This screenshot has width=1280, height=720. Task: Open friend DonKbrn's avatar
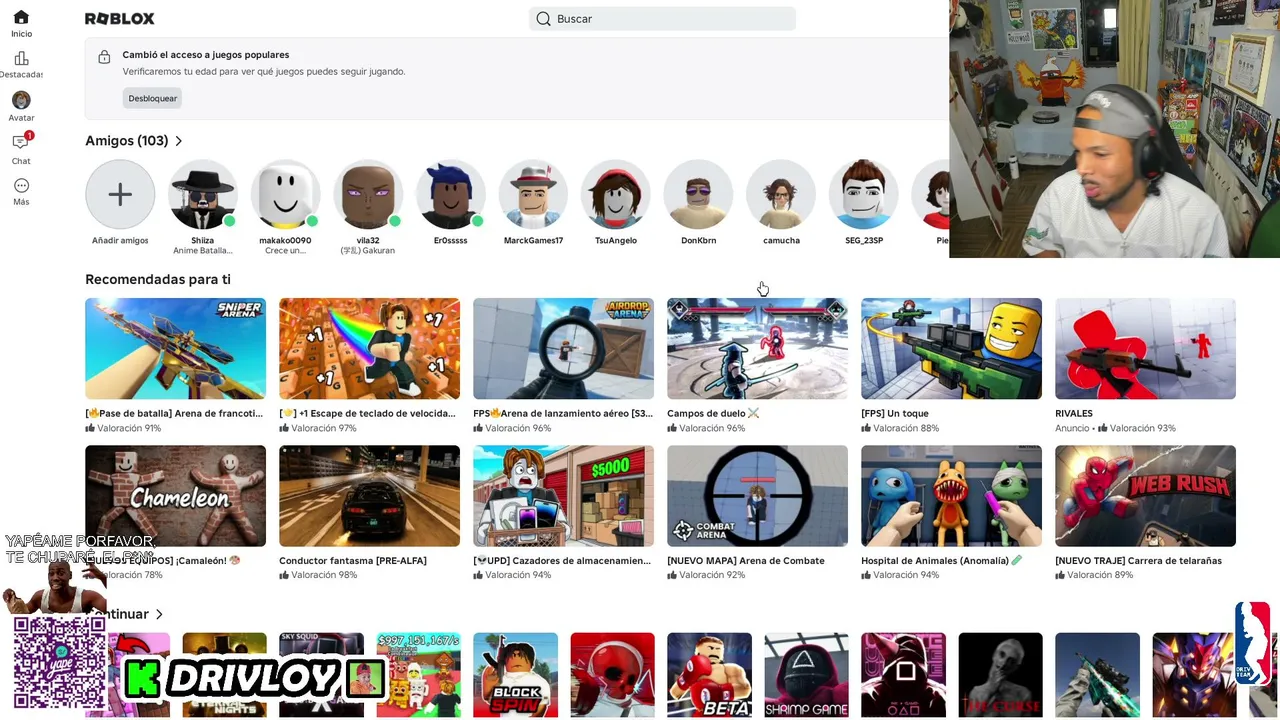[x=699, y=194]
